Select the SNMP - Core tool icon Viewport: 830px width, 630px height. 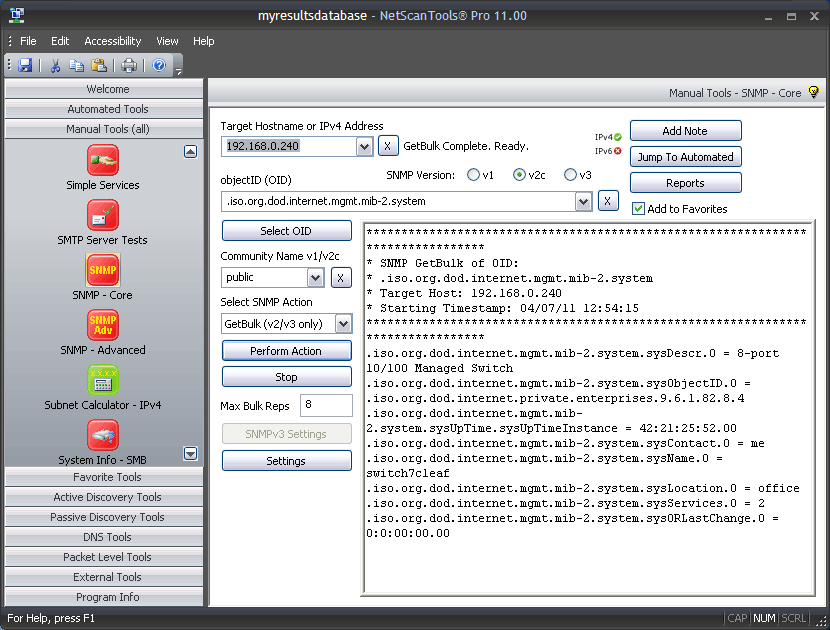[x=101, y=269]
